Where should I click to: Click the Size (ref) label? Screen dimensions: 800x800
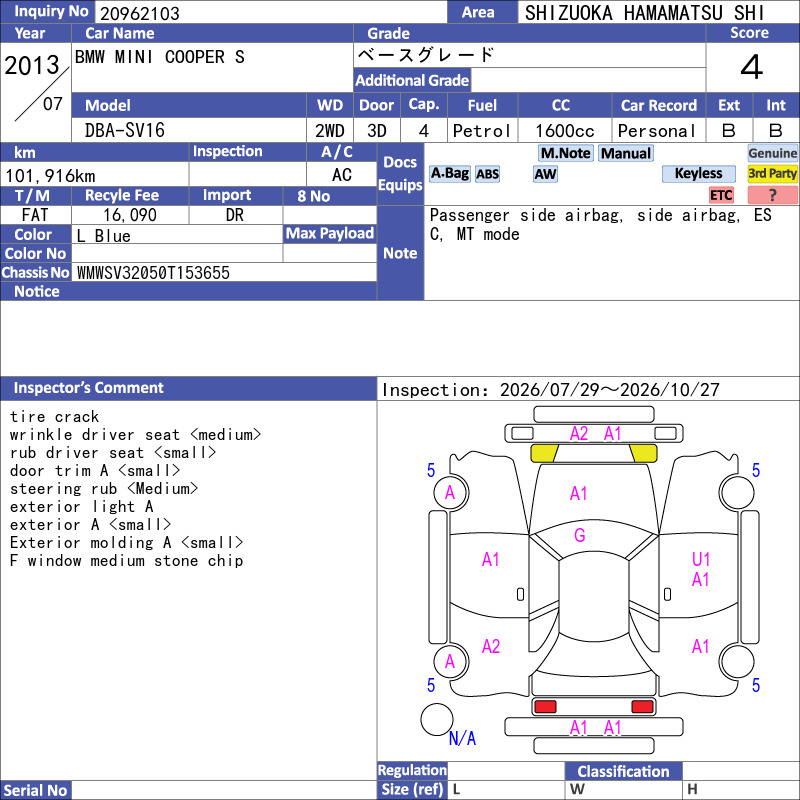(412, 789)
